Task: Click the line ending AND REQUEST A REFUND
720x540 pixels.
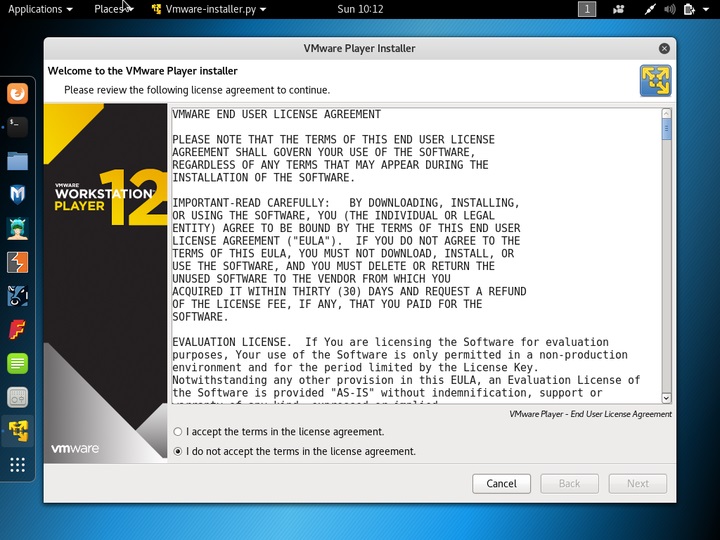Action: [349, 292]
